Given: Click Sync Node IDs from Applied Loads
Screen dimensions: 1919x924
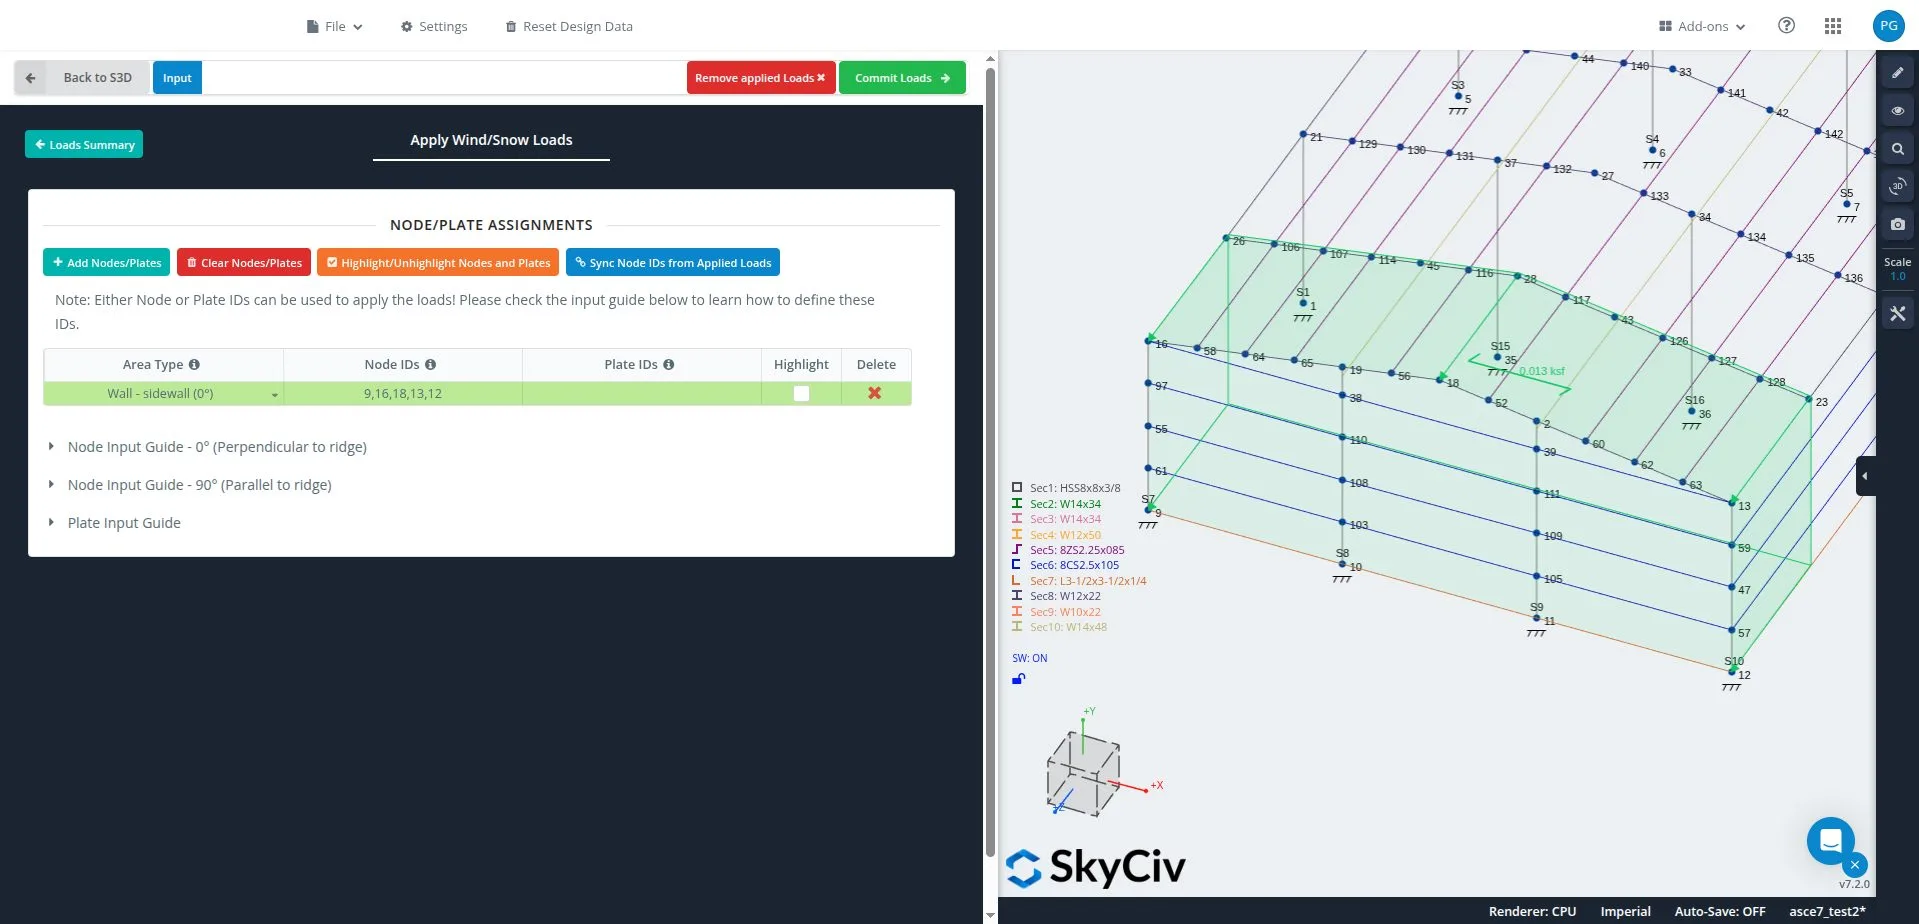Looking at the screenshot, I should point(672,263).
